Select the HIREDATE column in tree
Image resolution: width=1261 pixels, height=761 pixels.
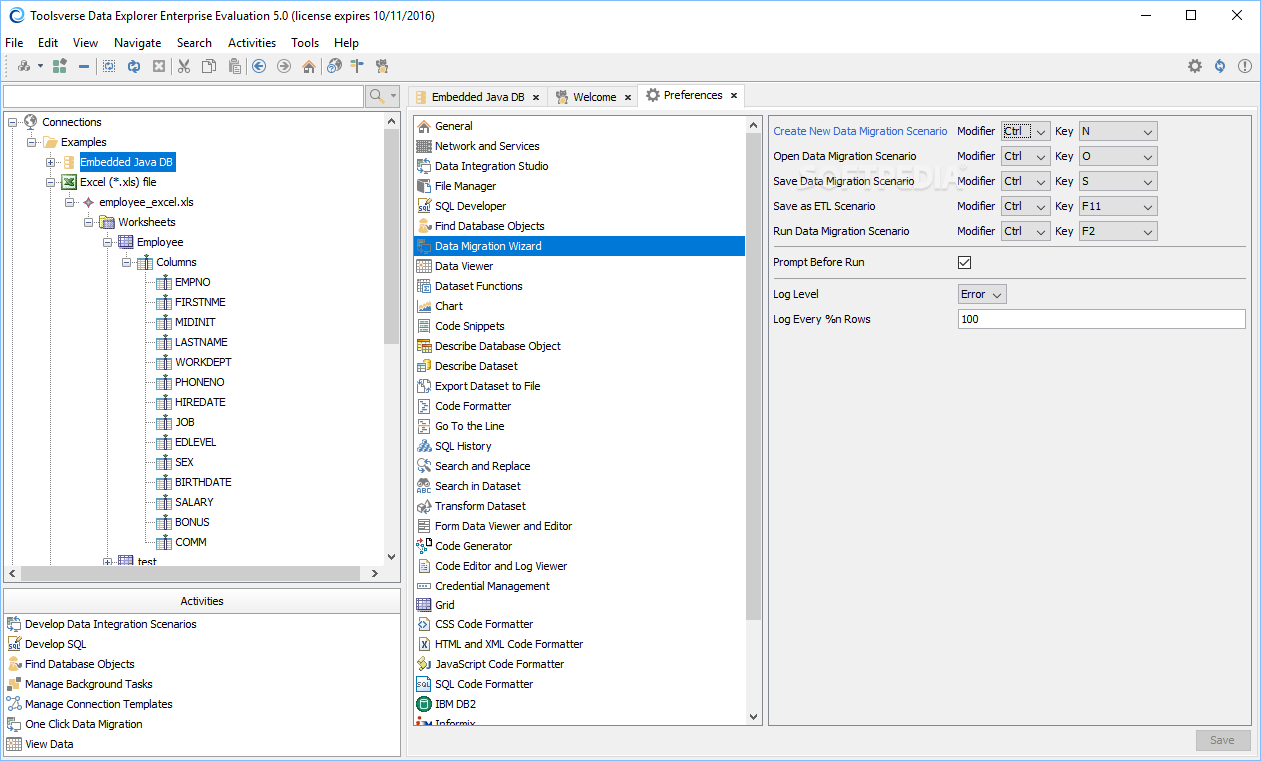click(200, 402)
